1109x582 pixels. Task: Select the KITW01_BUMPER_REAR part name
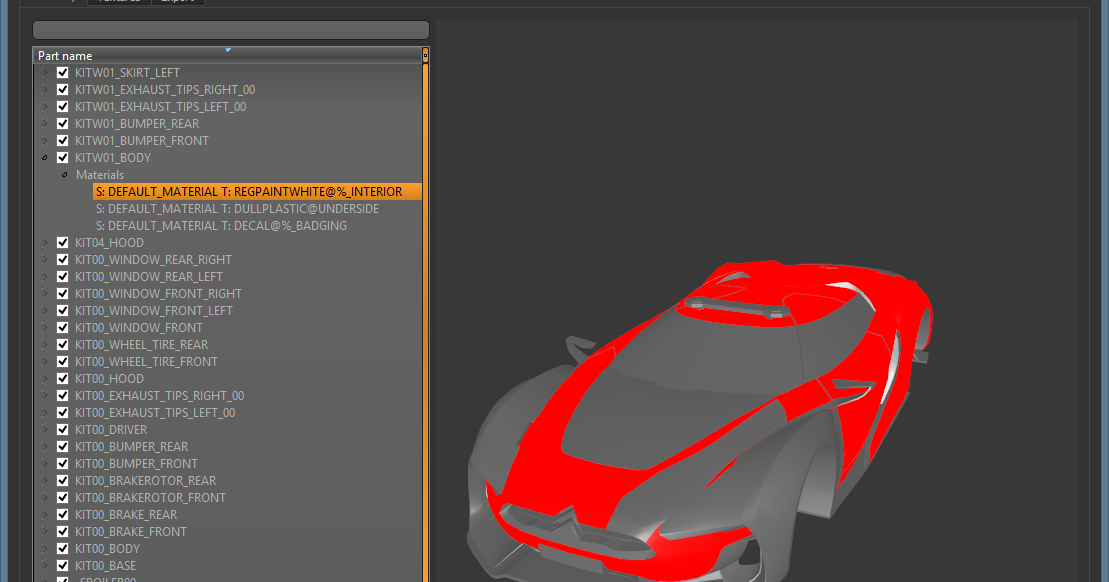[x=137, y=123]
